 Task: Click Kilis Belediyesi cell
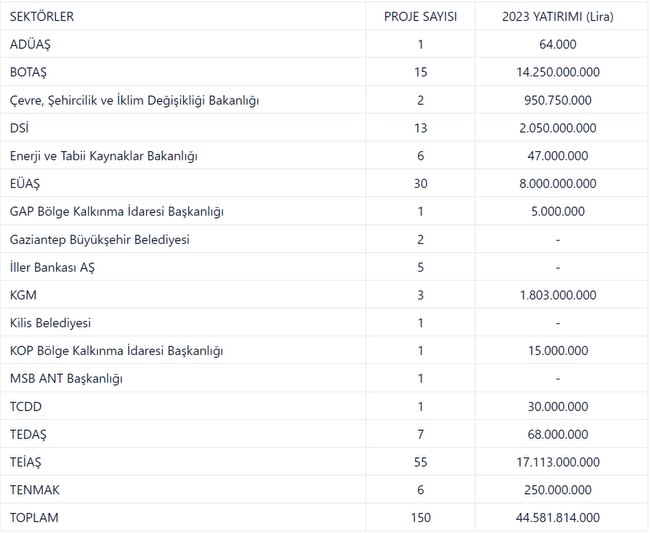point(50,323)
